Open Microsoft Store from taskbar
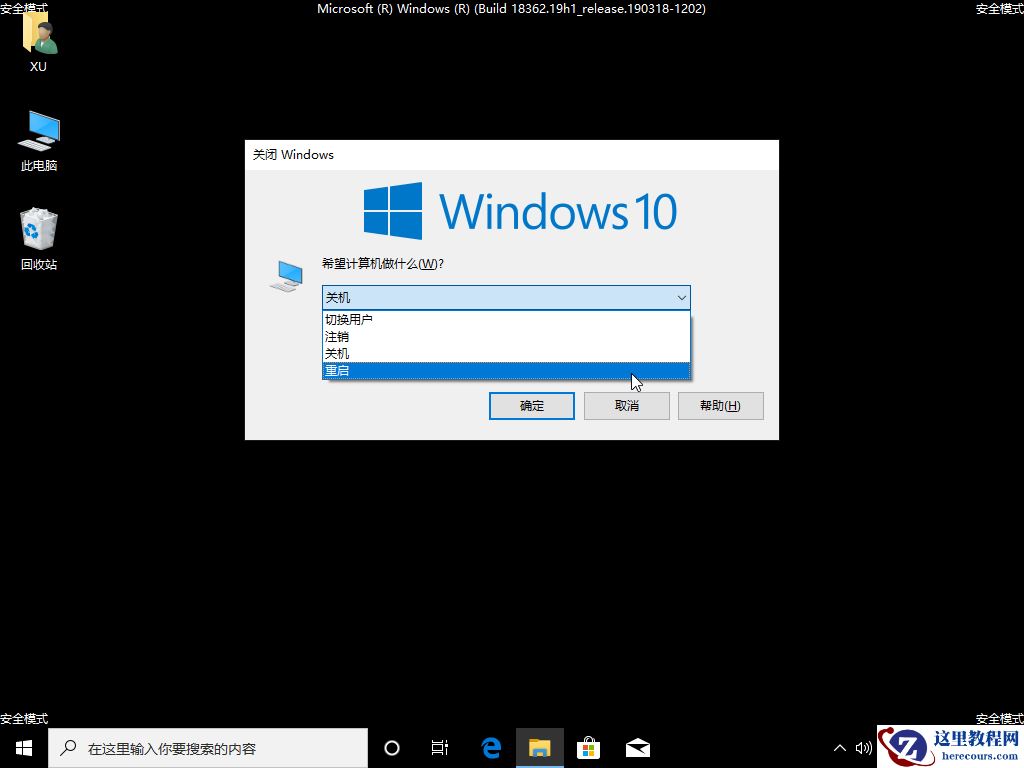The image size is (1024, 768). click(x=588, y=748)
